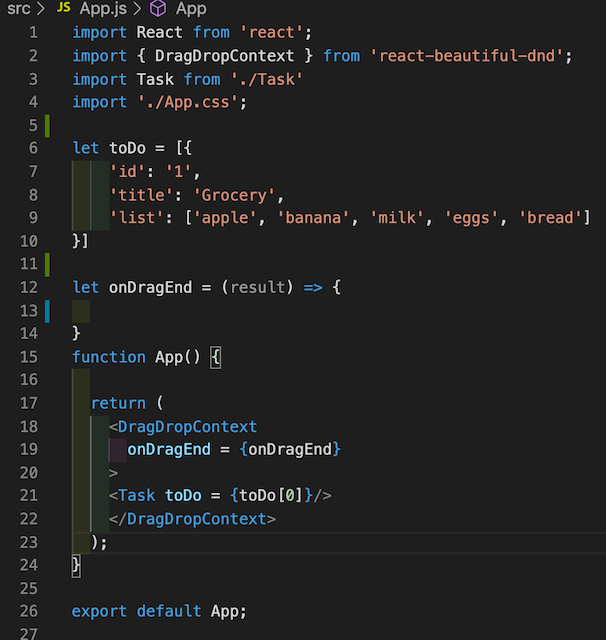Image resolution: width=606 pixels, height=640 pixels.
Task: Click the blue modified marker at line 13
Action: tap(47, 311)
